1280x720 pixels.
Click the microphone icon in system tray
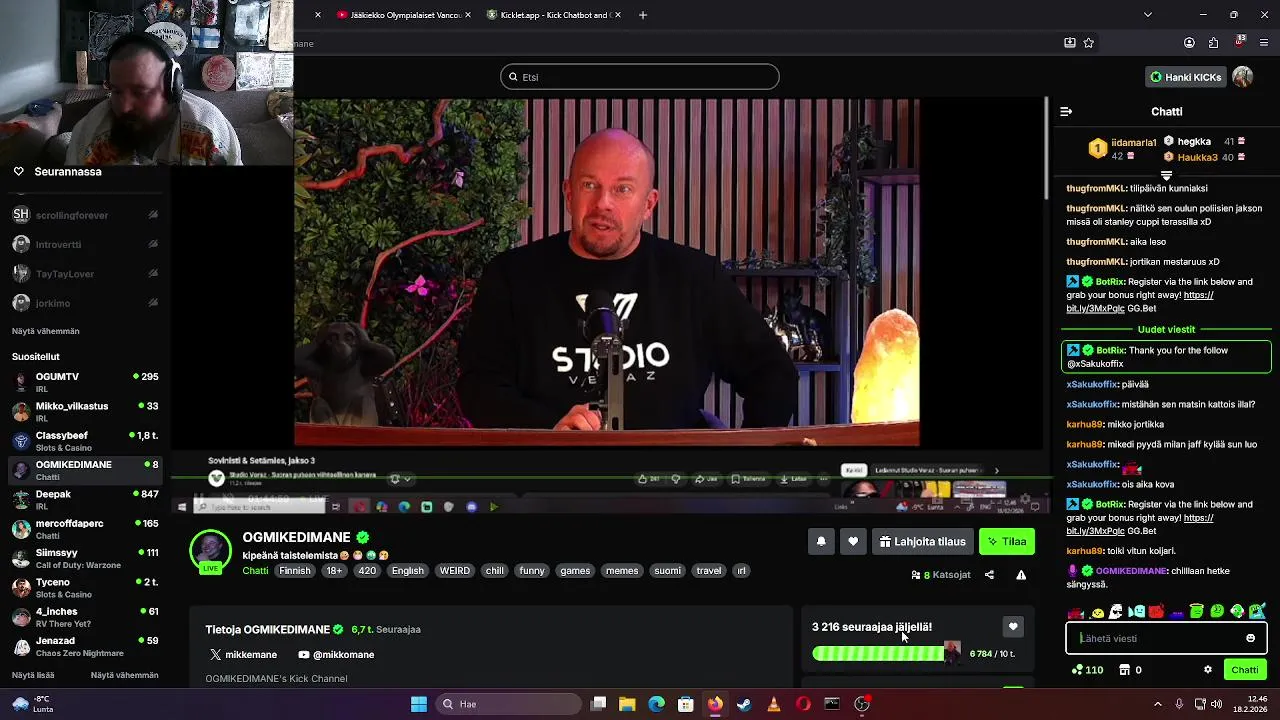[1179, 704]
